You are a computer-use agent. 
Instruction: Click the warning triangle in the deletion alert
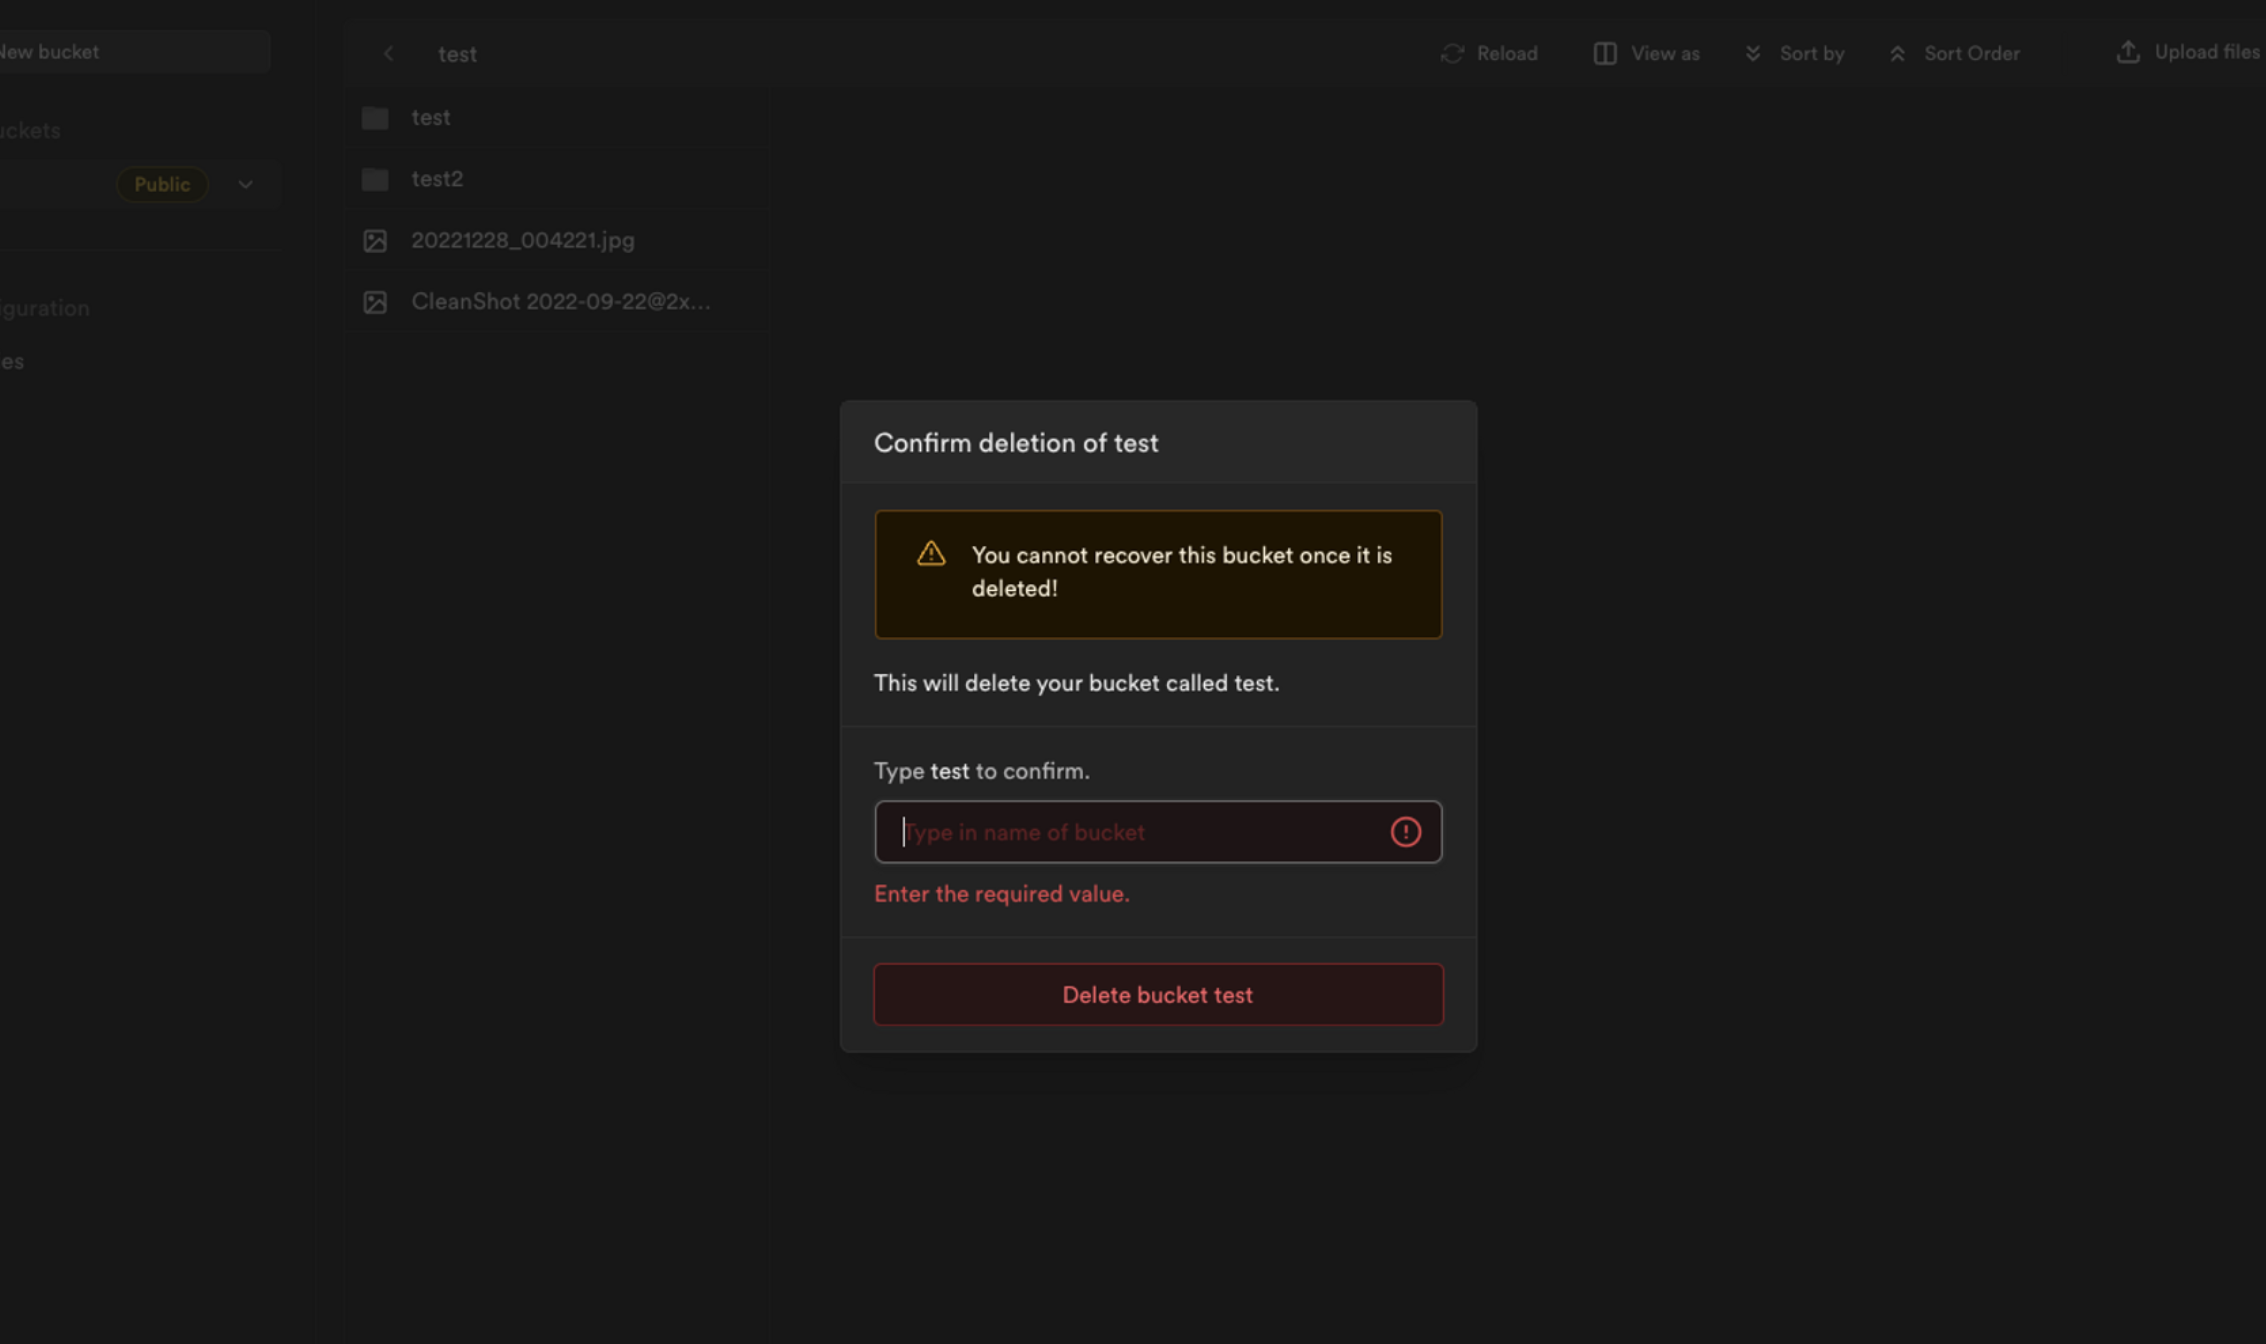pos(930,552)
